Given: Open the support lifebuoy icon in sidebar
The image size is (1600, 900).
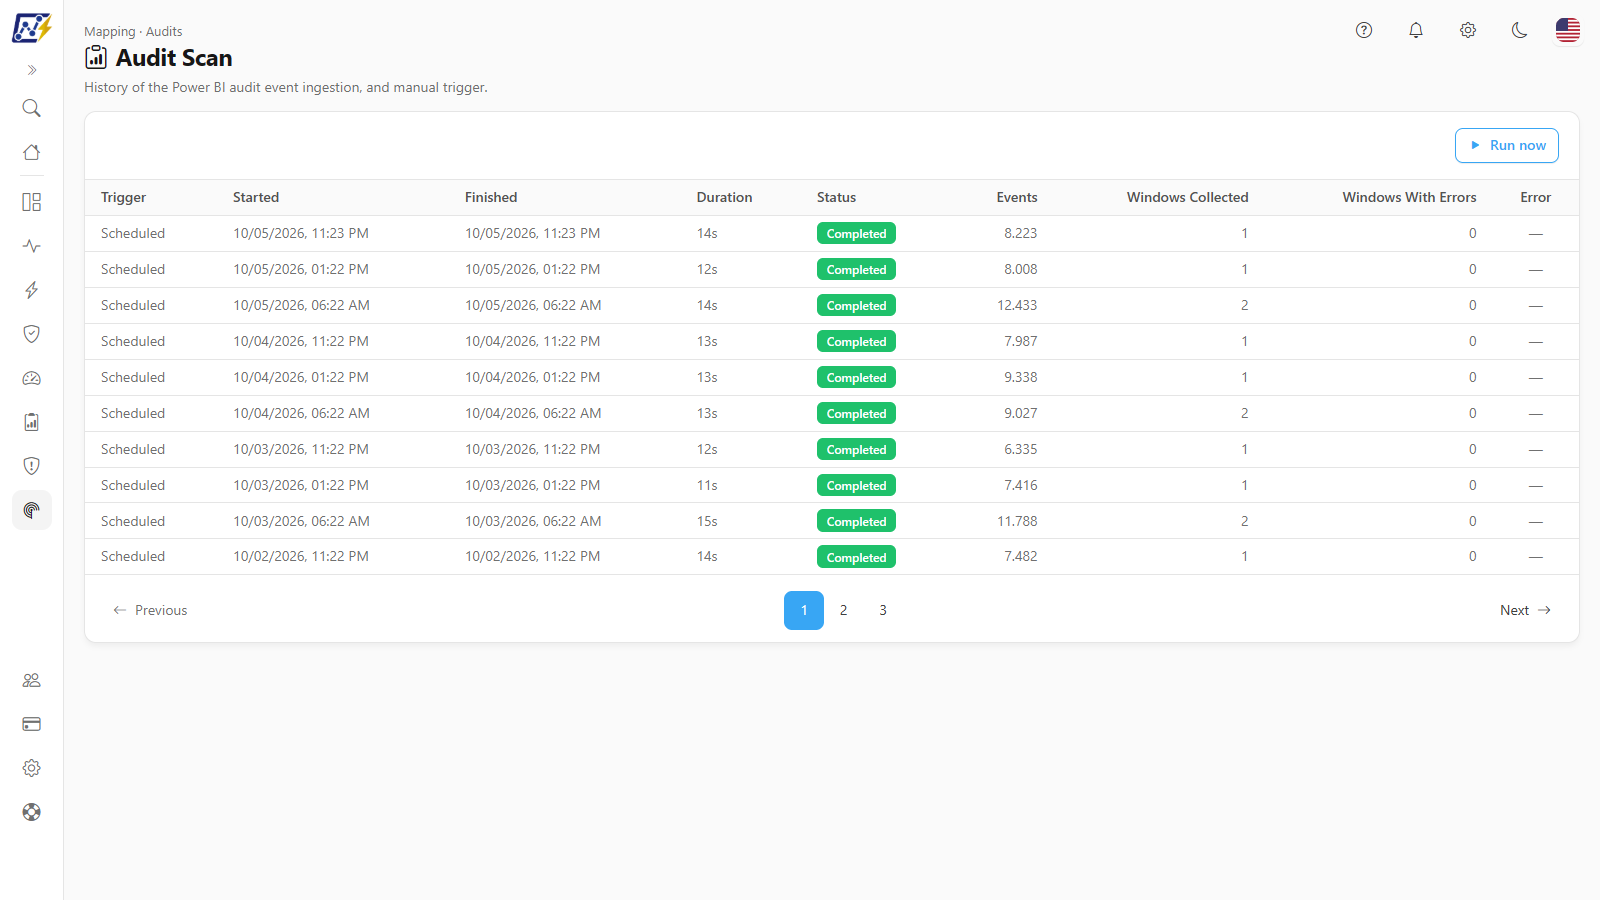Looking at the screenshot, I should tap(32, 812).
